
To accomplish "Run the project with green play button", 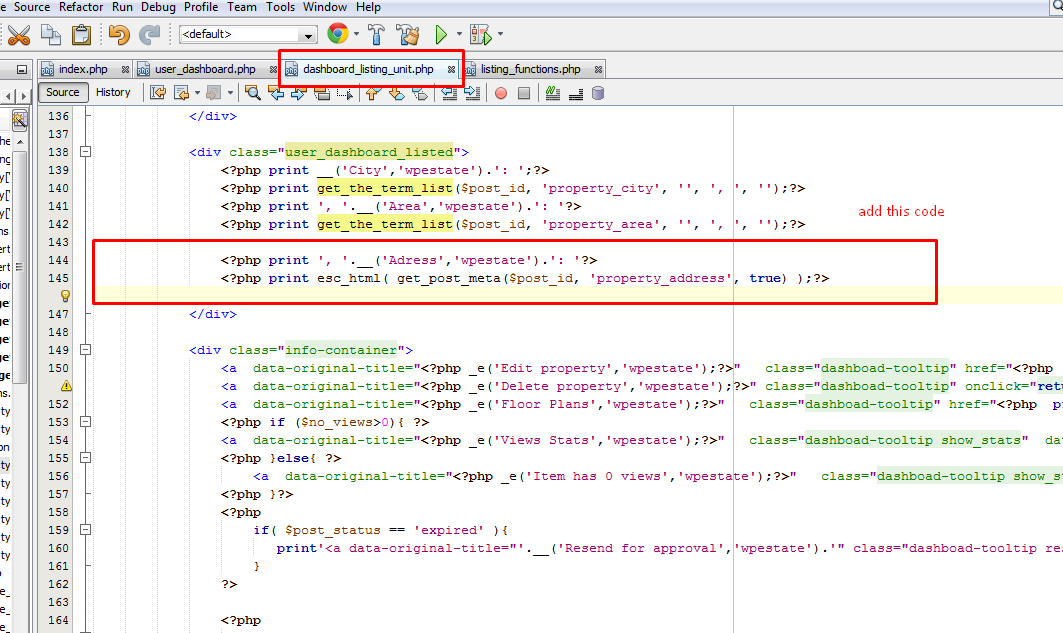I will [x=441, y=35].
